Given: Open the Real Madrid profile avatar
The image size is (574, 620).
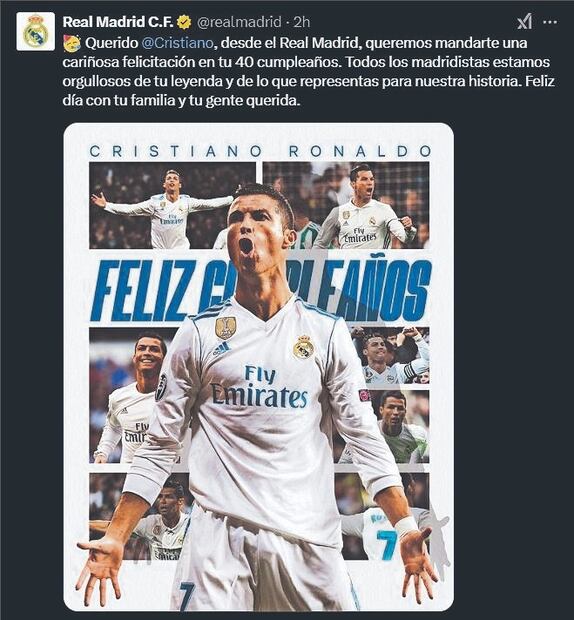Looking at the screenshot, I should click(x=36, y=31).
